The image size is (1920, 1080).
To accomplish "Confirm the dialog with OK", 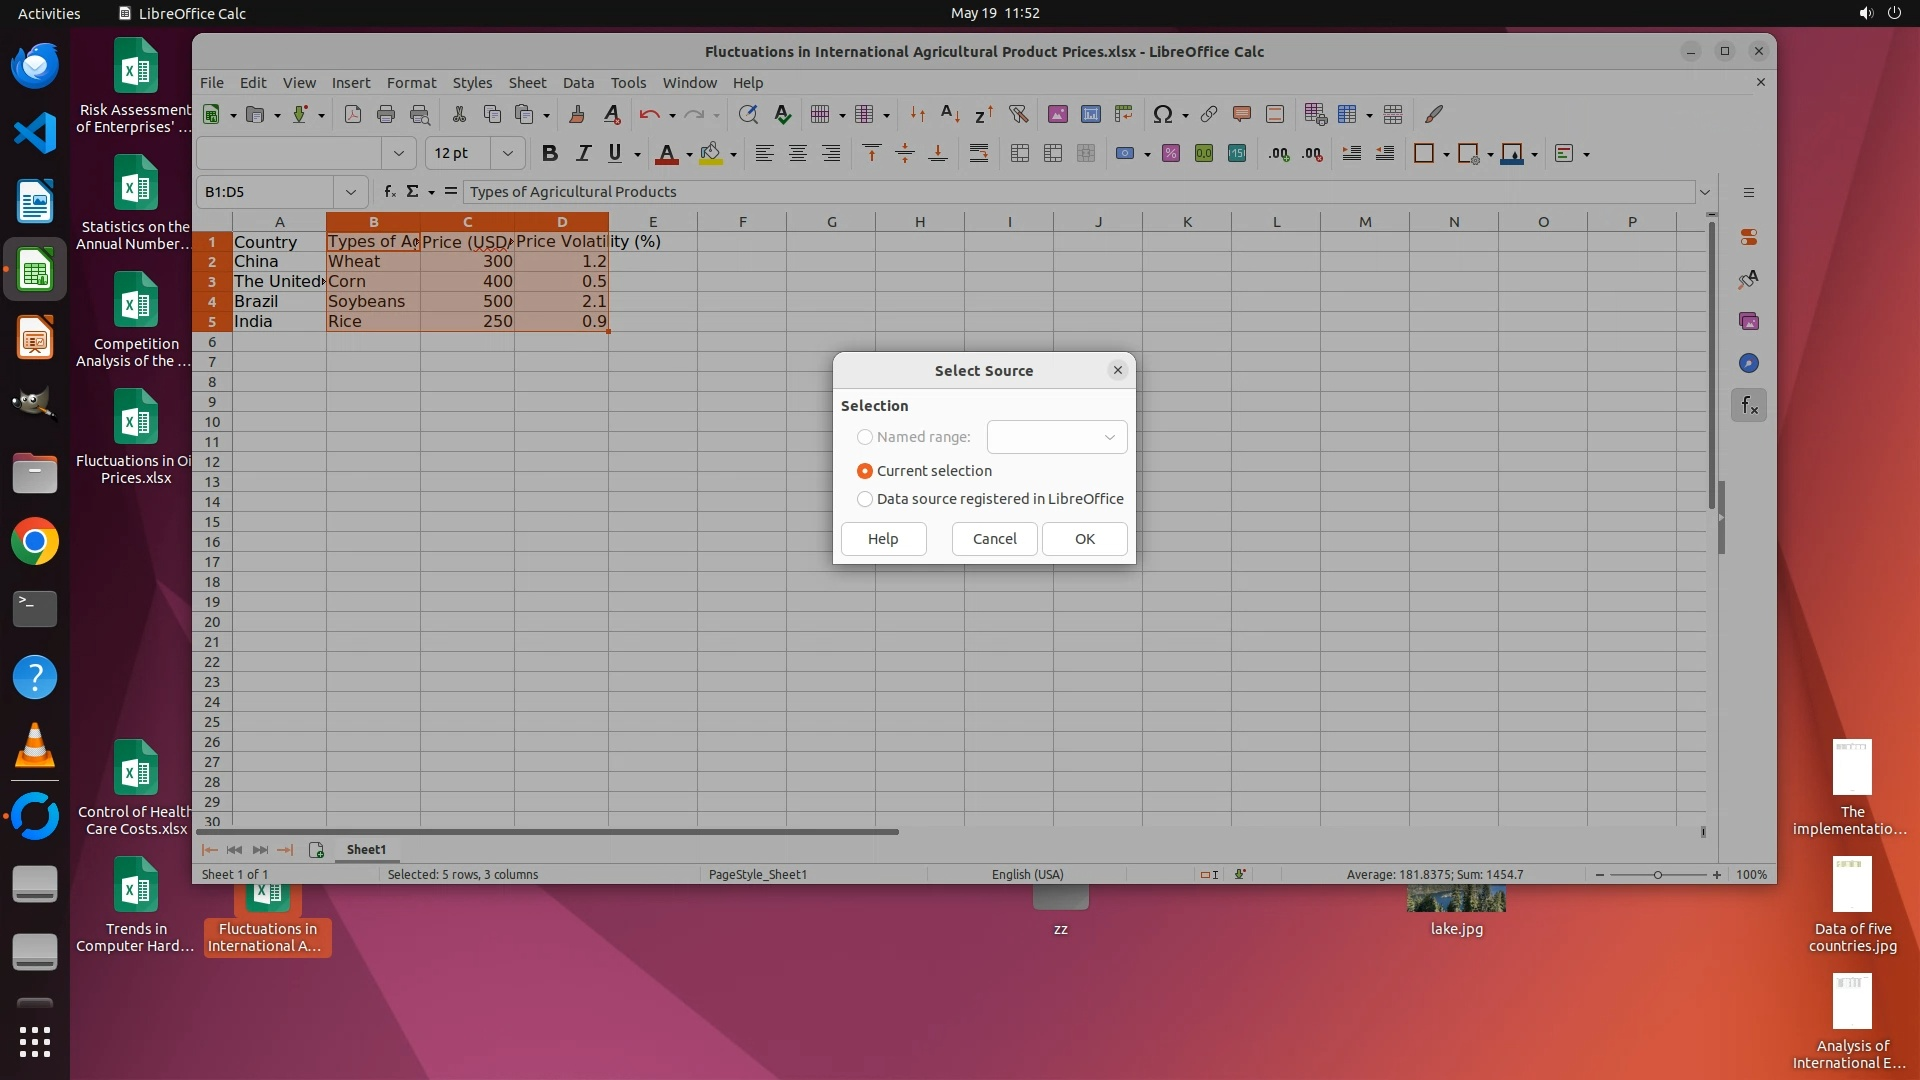I will pos(1084,539).
